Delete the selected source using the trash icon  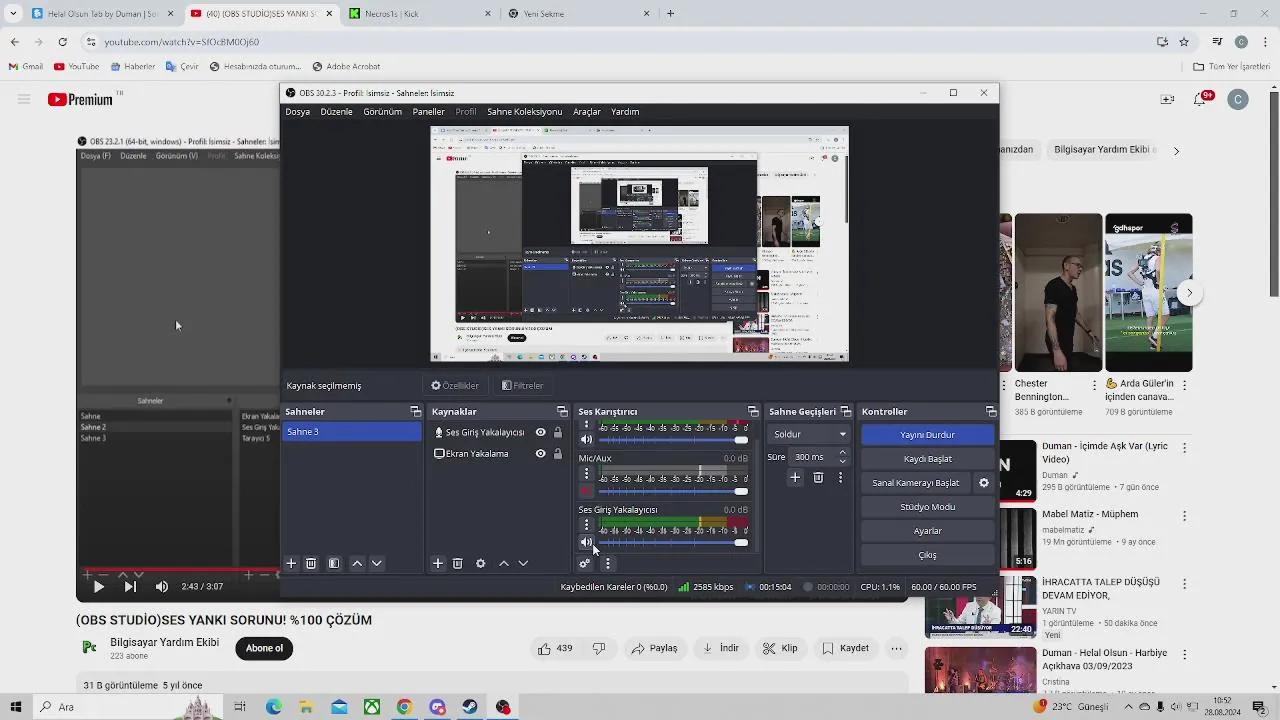[457, 563]
